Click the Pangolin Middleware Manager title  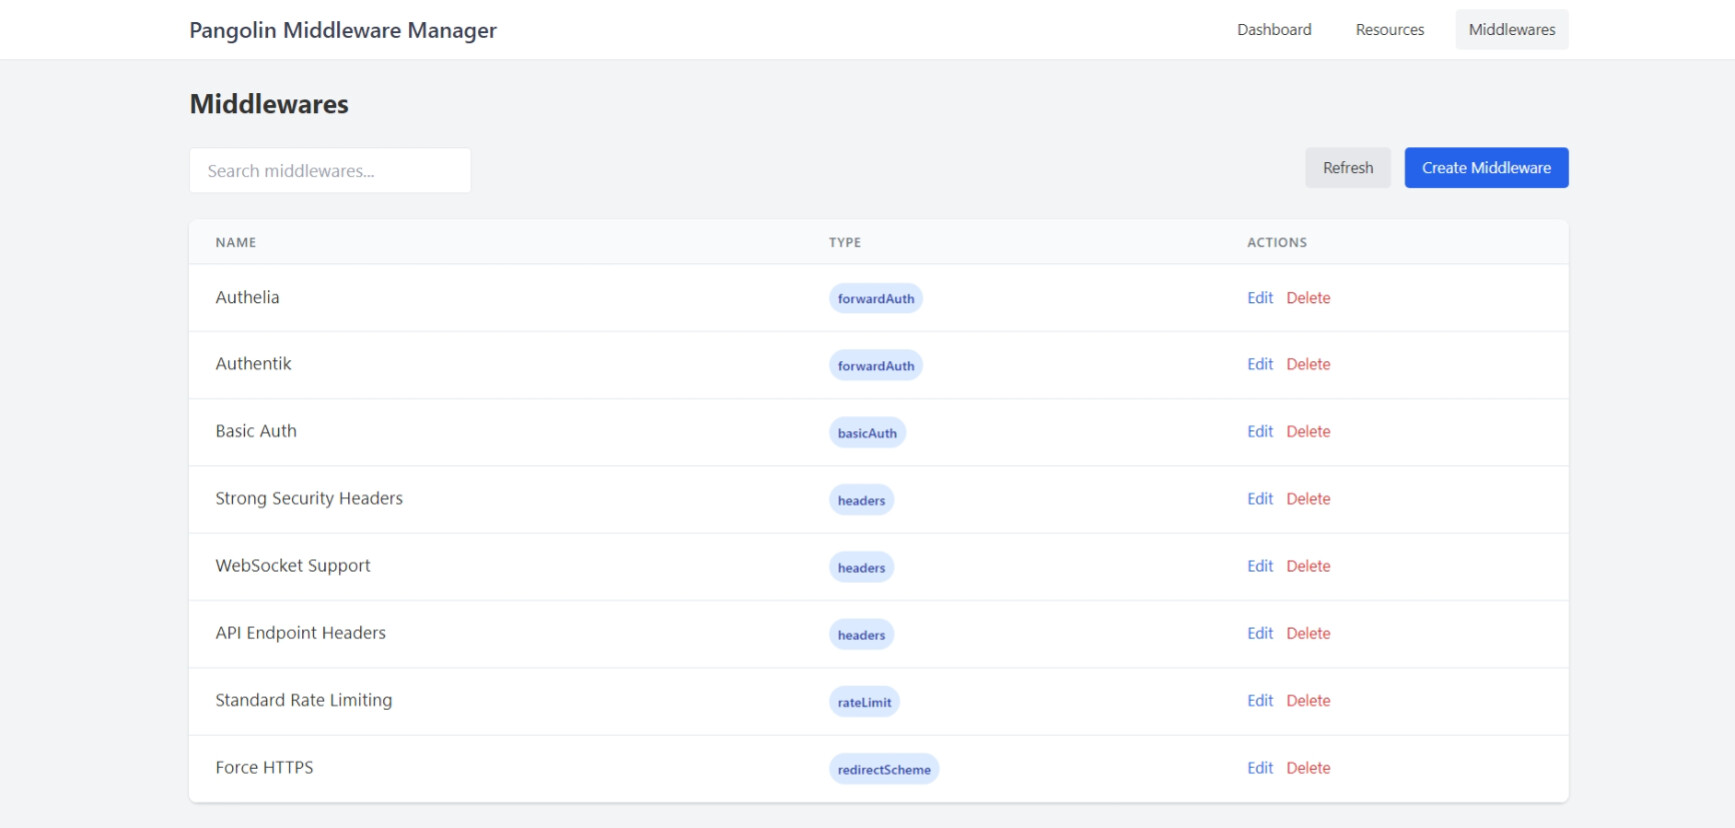tap(343, 30)
